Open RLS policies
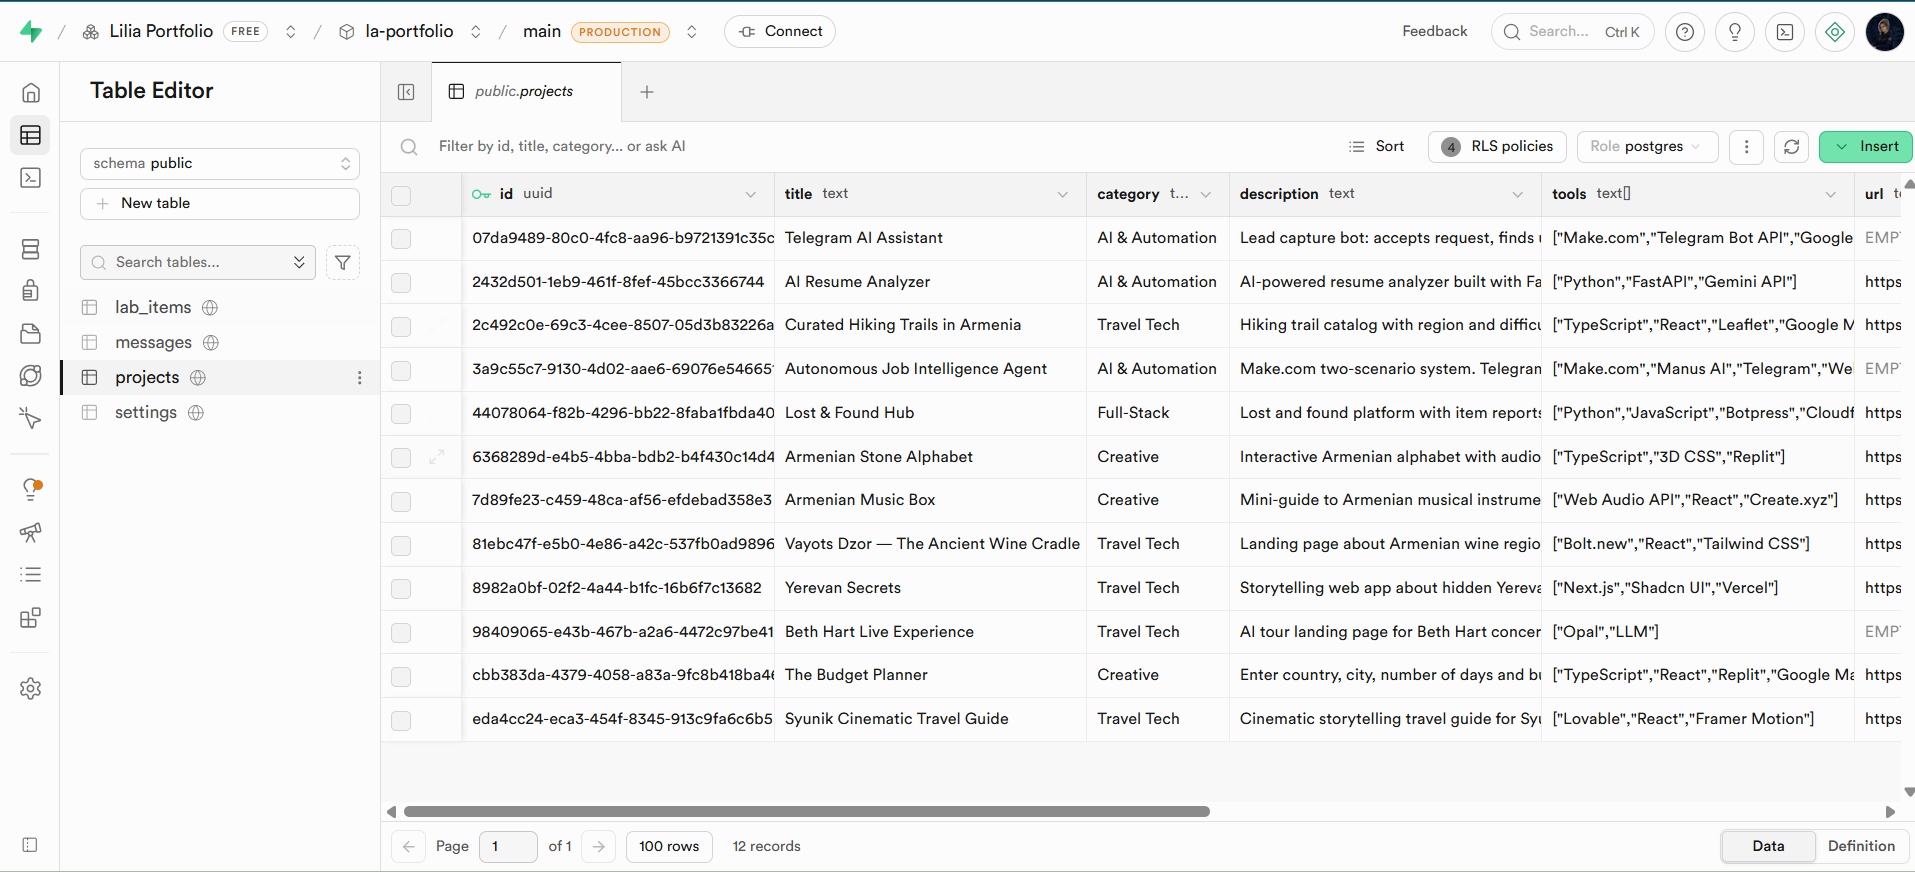The height and width of the screenshot is (872, 1915). 1498,147
